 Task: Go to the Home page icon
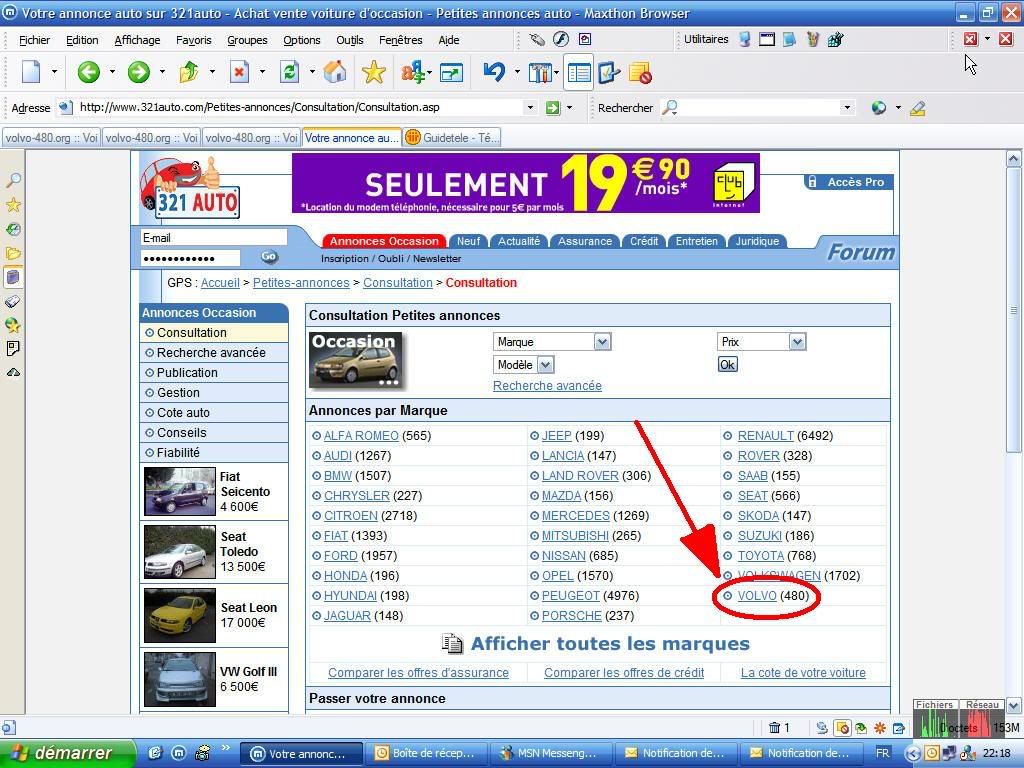[x=335, y=72]
